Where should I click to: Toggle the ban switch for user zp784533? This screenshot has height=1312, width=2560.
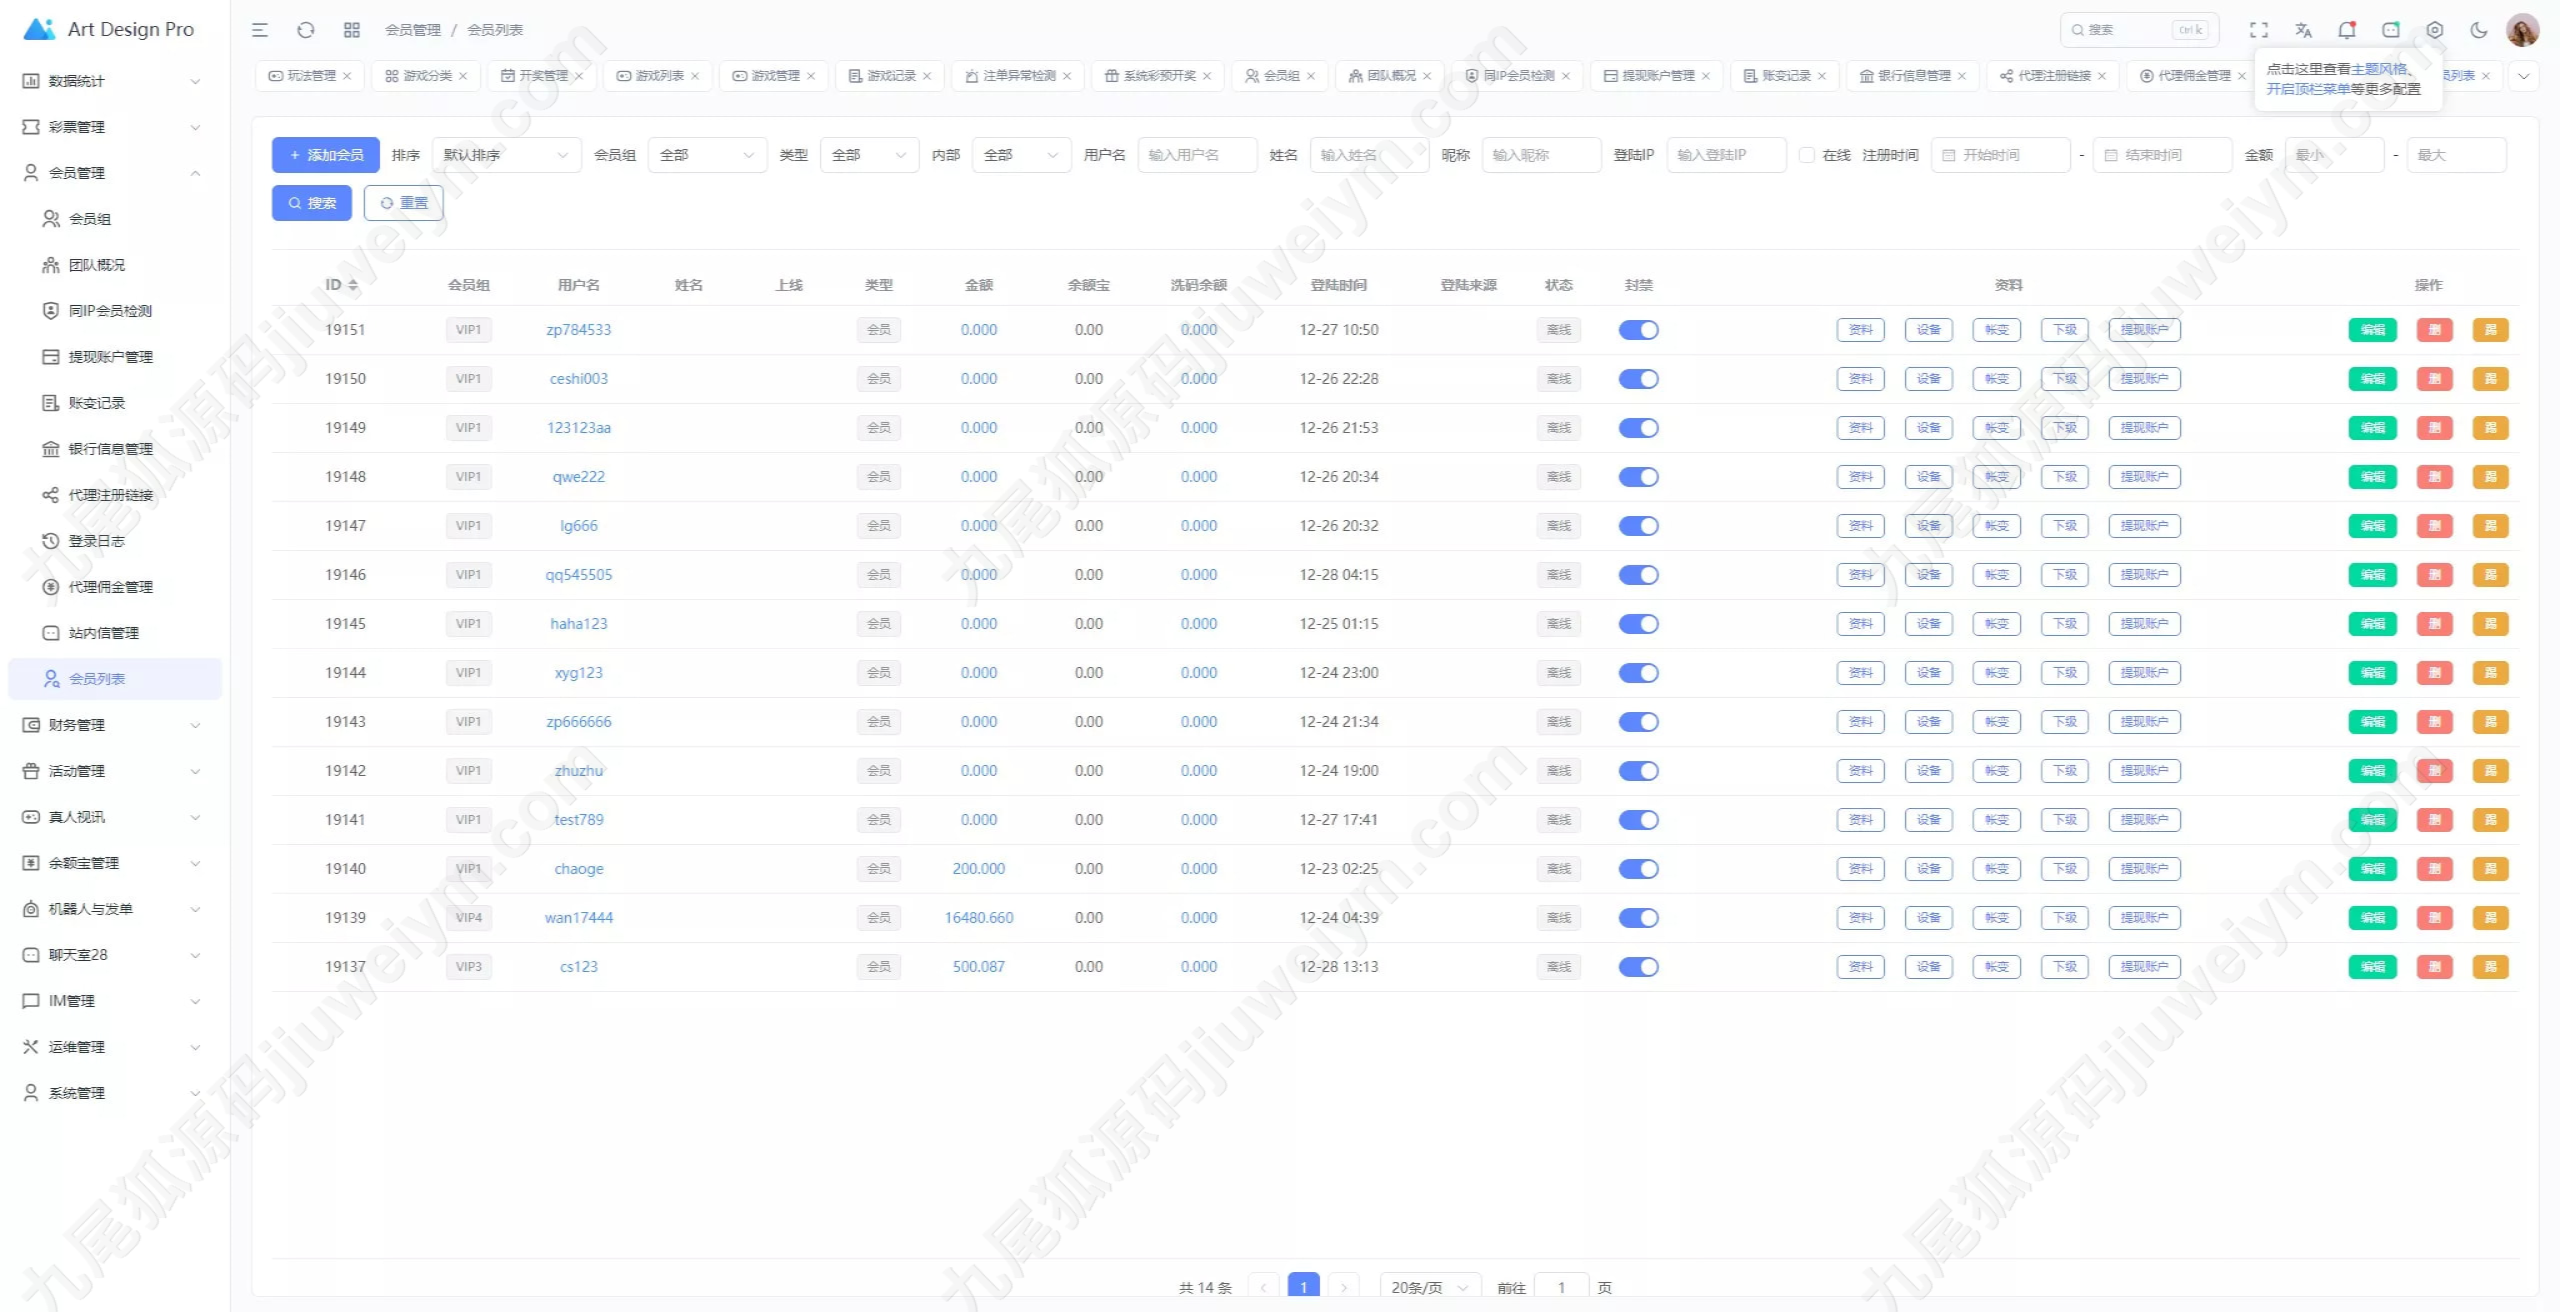point(1638,330)
